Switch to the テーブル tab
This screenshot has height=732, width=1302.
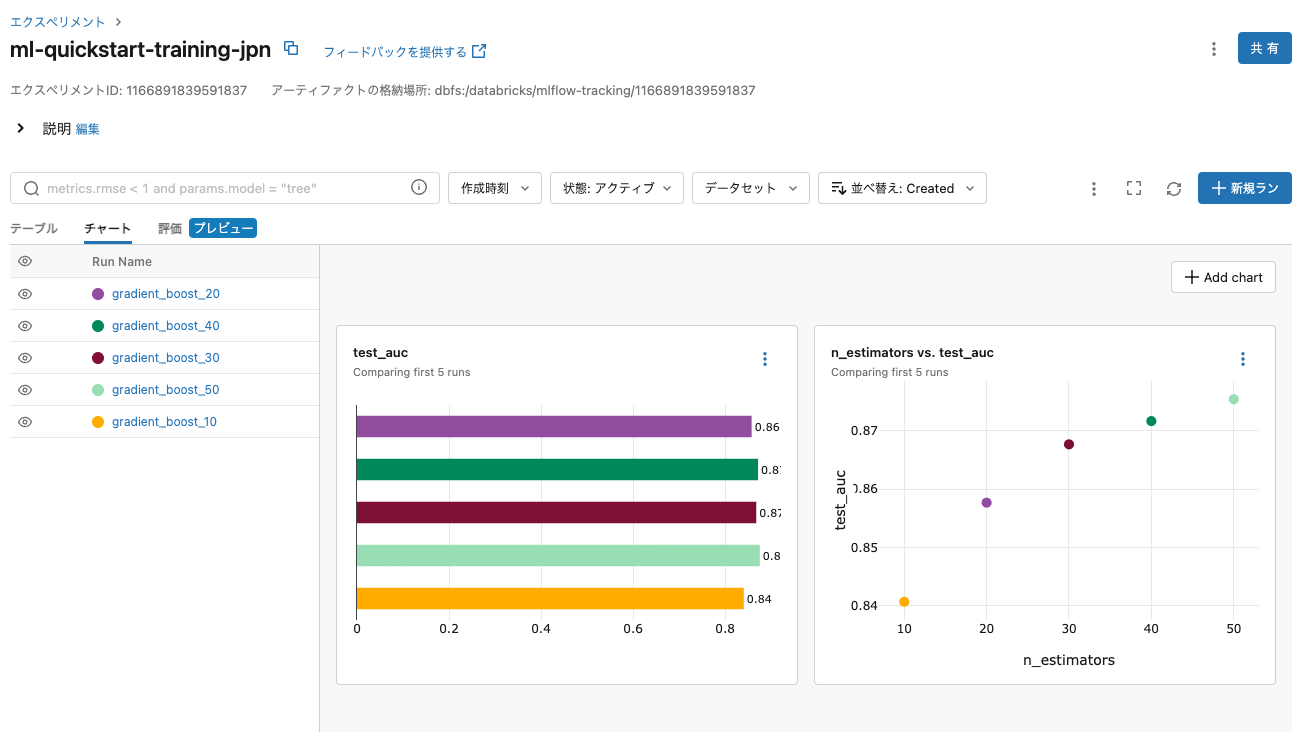[x=34, y=228]
